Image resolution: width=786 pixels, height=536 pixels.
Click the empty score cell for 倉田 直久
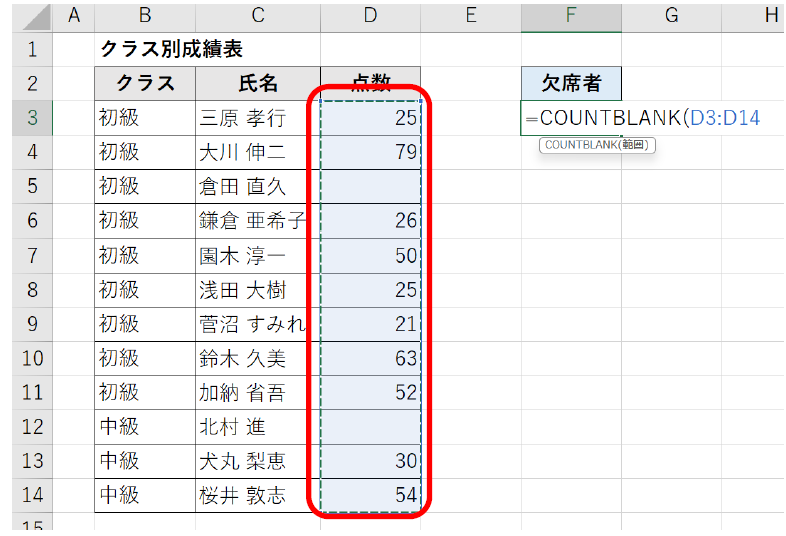(x=370, y=186)
